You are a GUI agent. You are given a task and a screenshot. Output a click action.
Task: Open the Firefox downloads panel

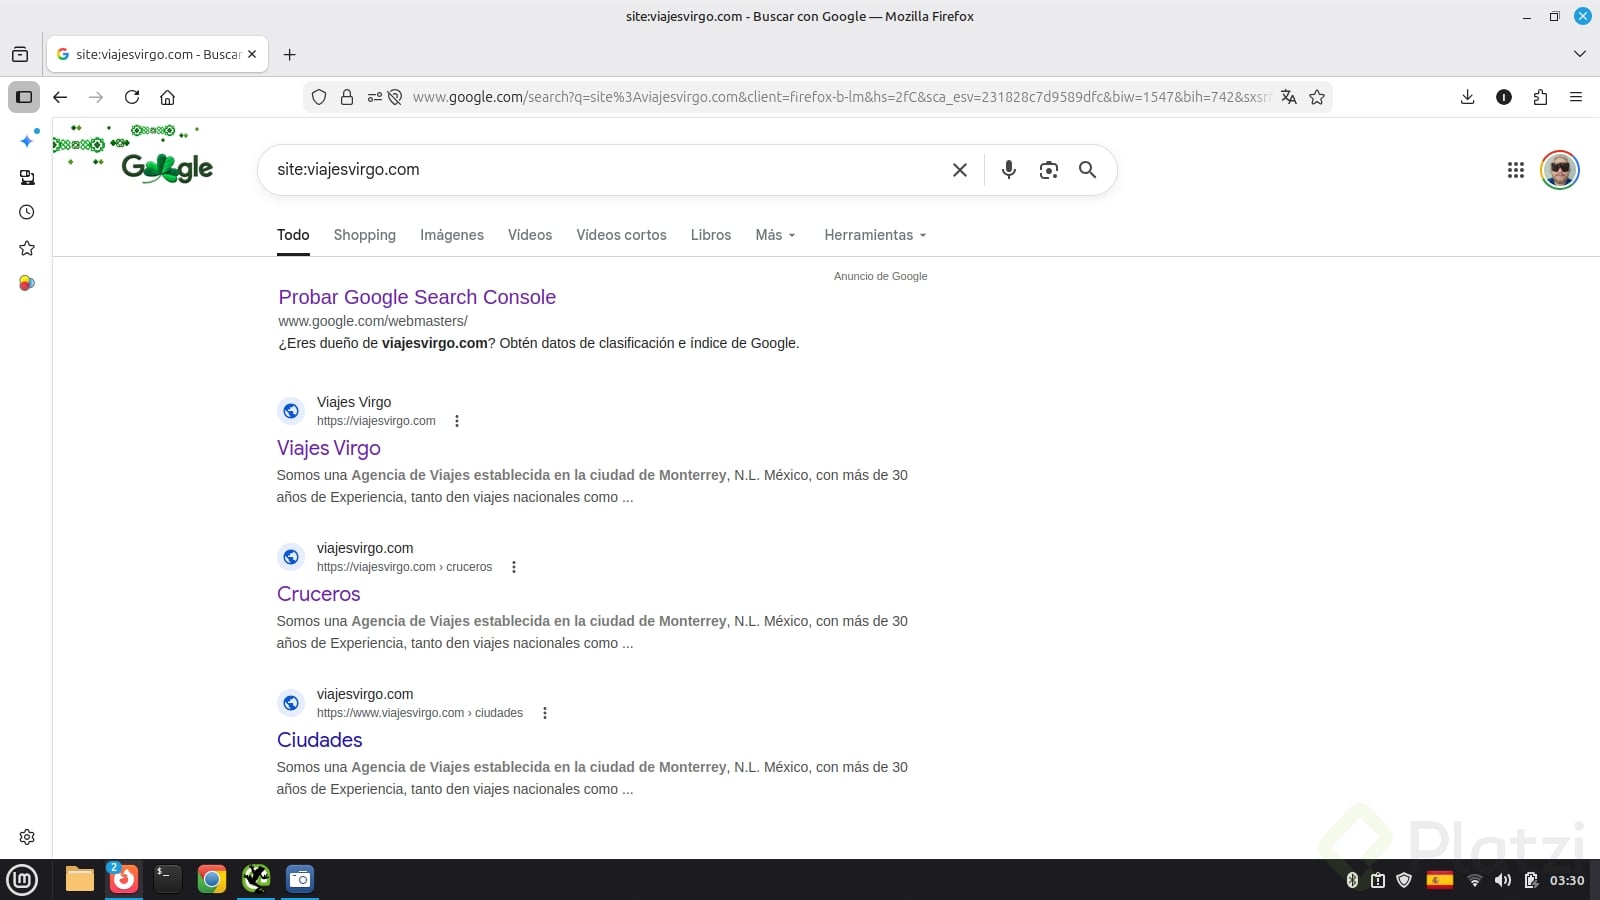pos(1468,97)
